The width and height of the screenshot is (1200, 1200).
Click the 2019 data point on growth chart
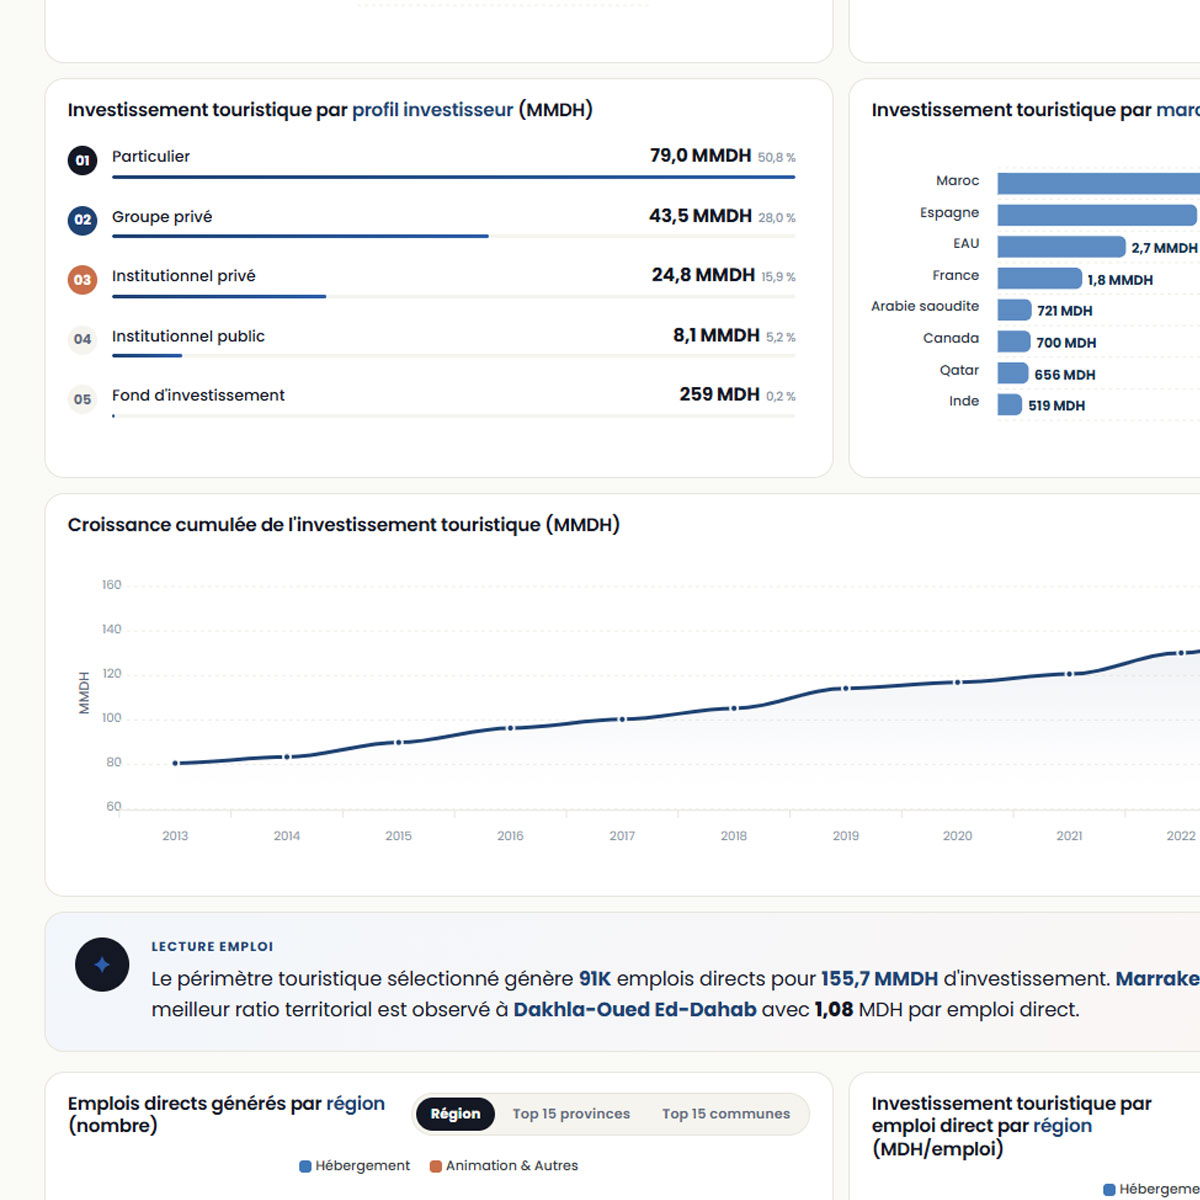(846, 688)
